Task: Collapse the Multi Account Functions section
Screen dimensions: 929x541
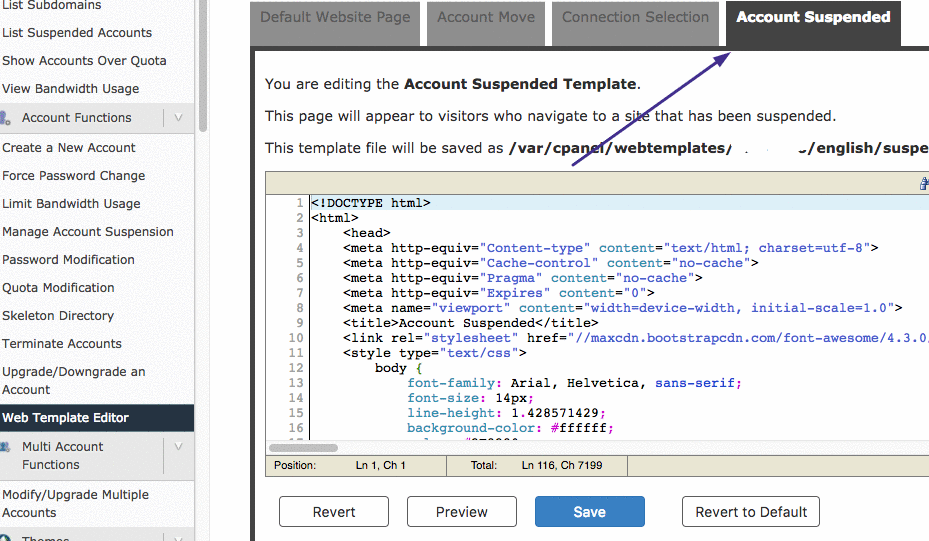Action: tap(178, 447)
